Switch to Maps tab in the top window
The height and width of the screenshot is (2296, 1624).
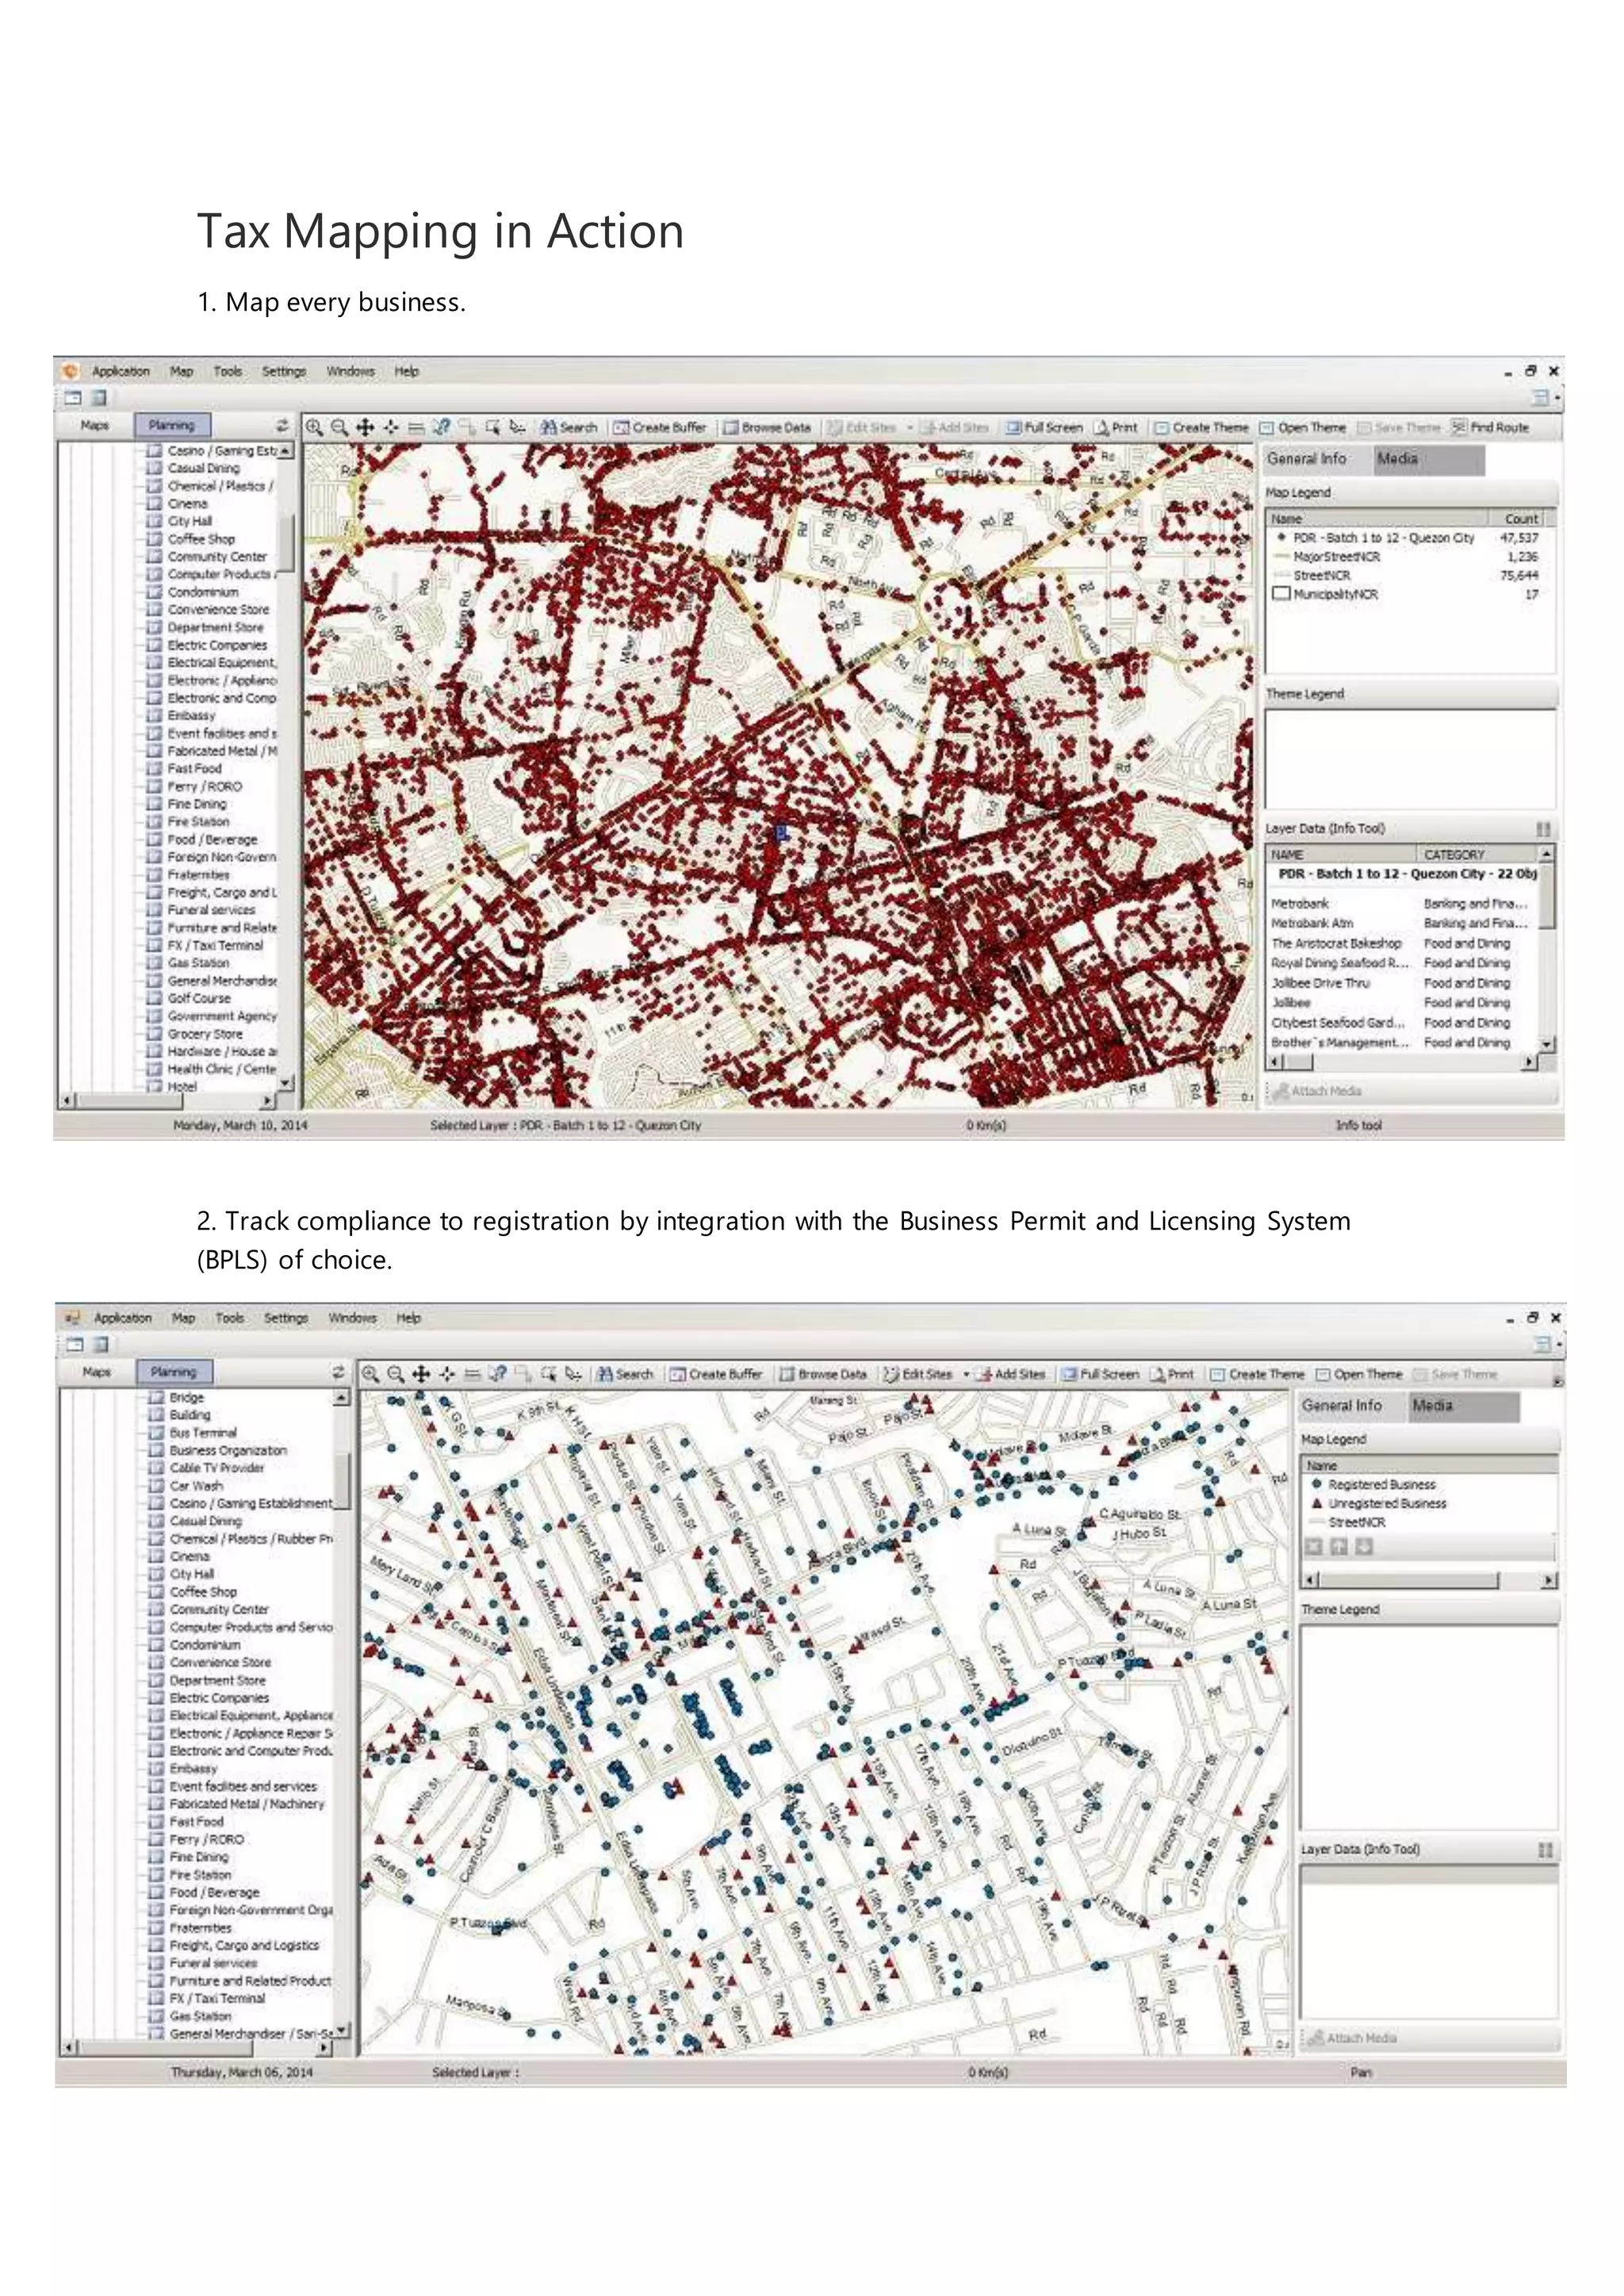point(95,425)
